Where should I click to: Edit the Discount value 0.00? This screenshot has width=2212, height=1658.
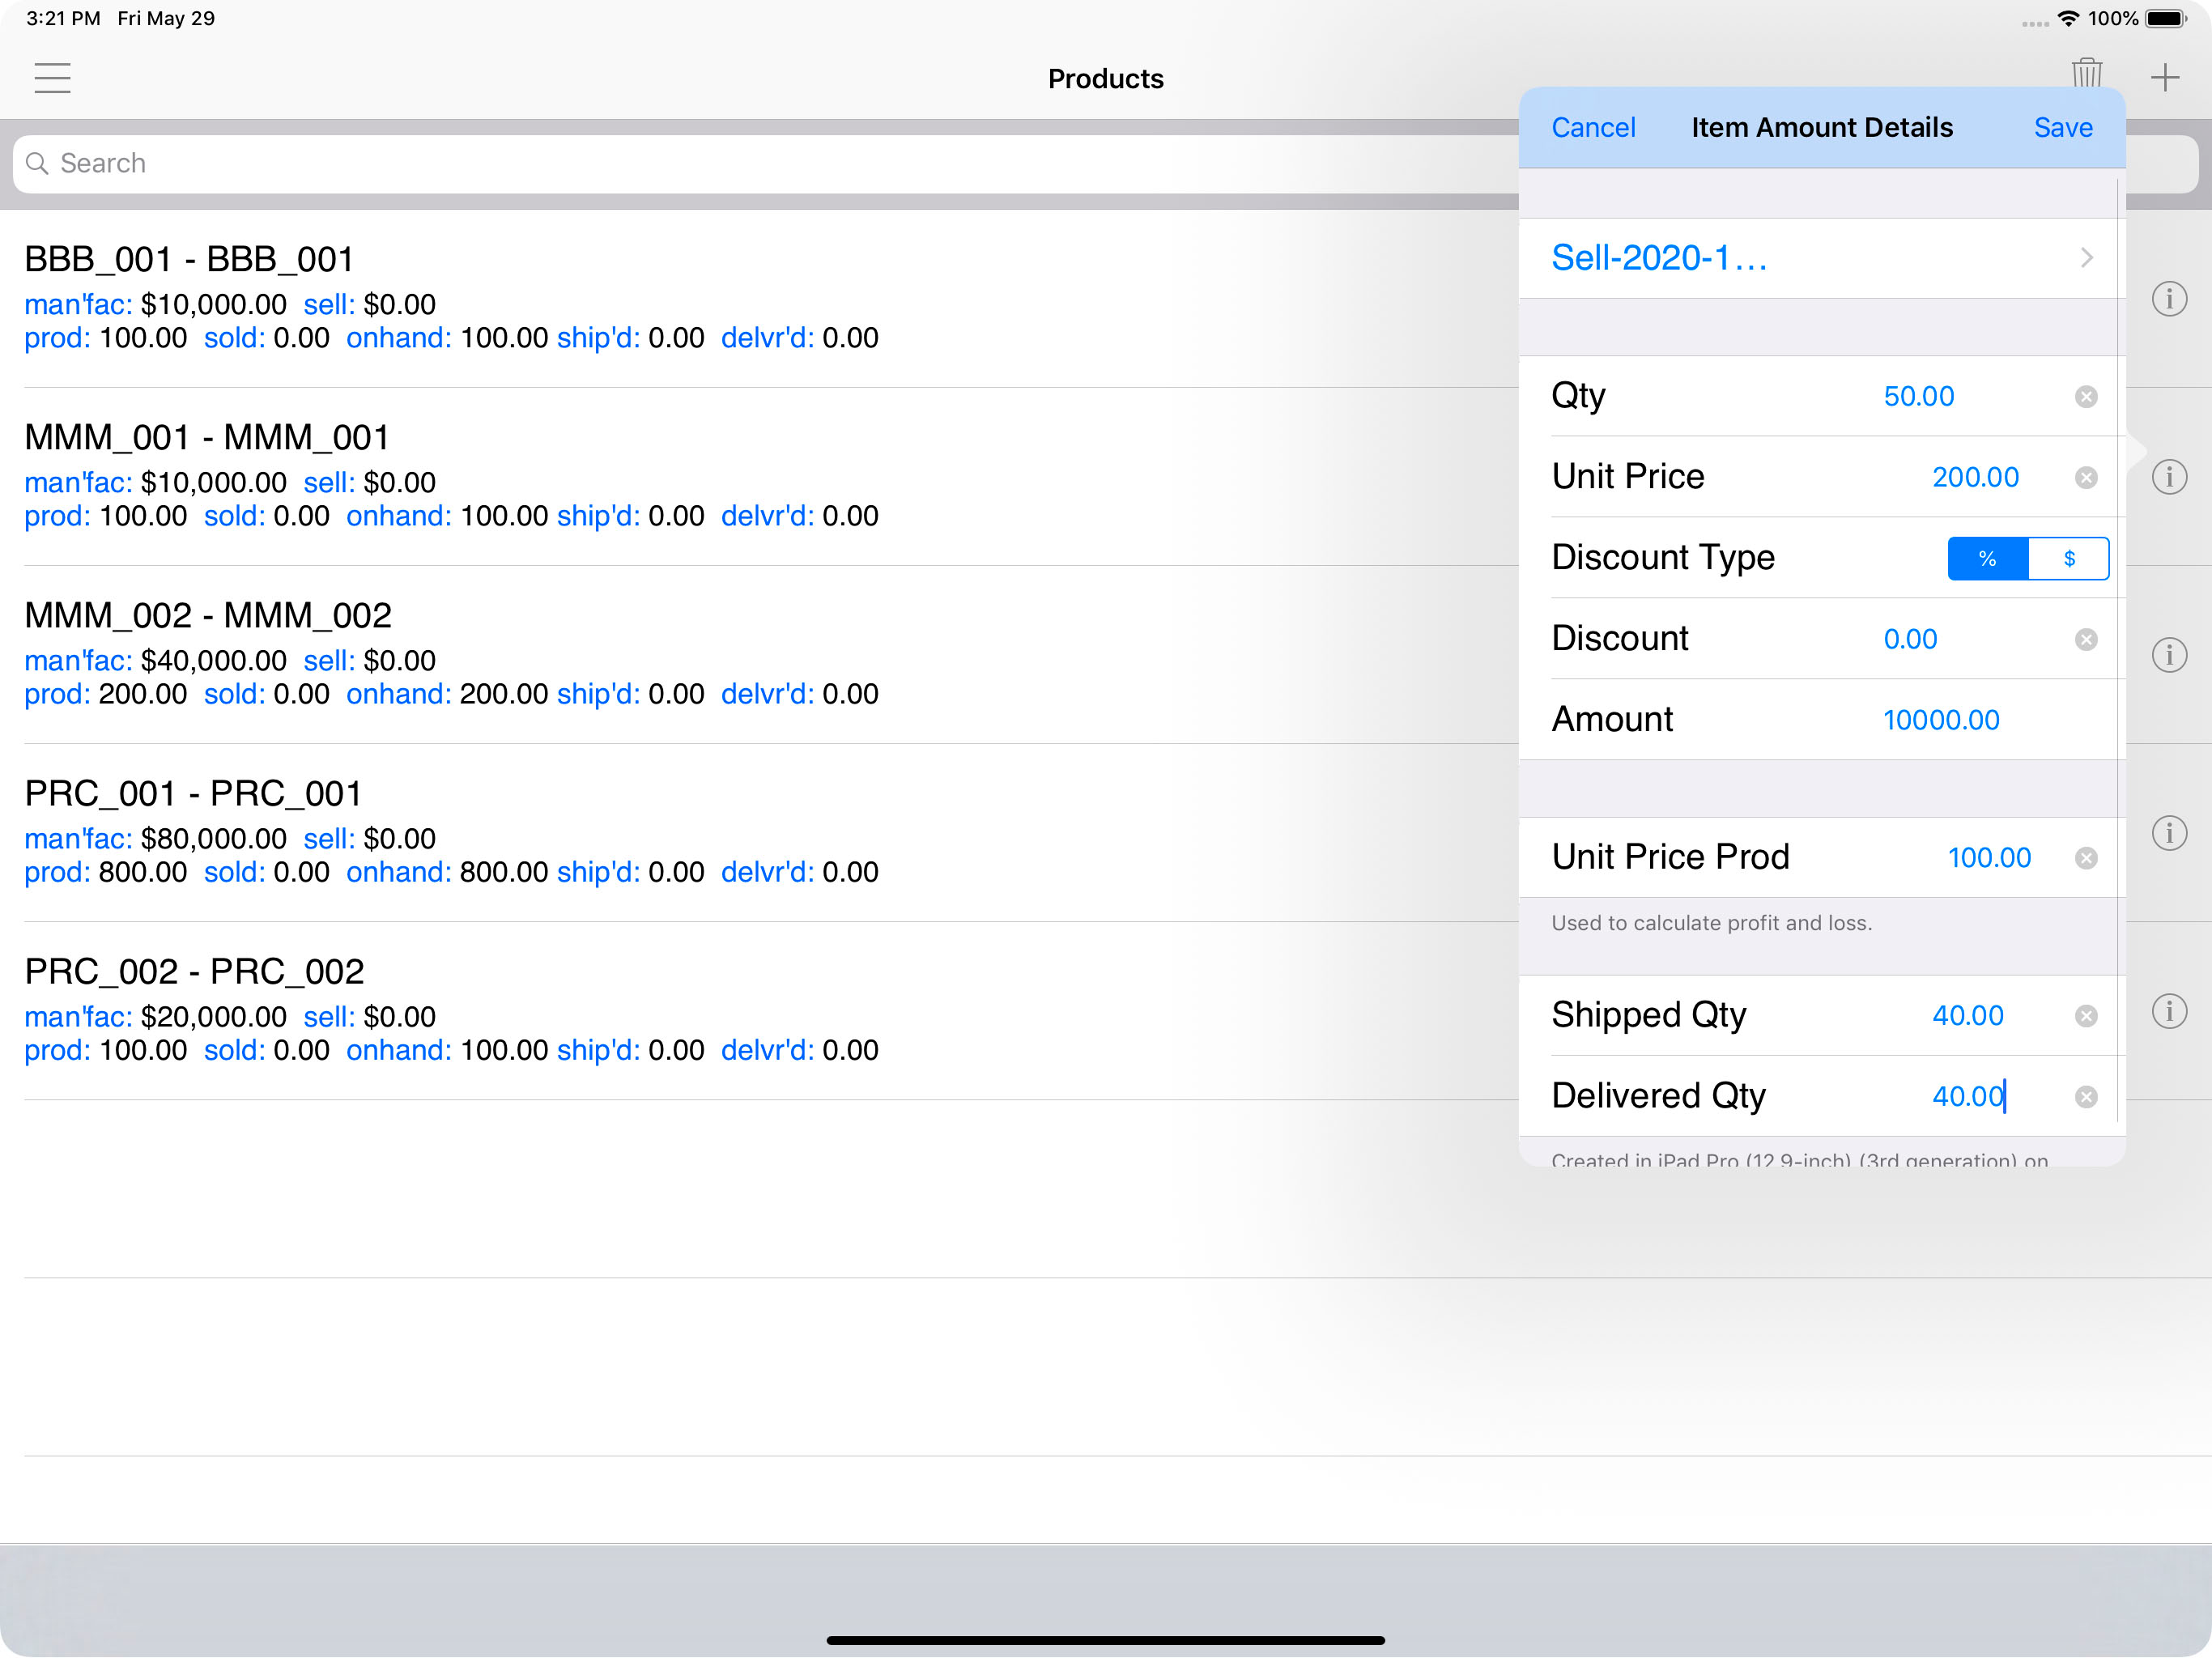click(x=1910, y=640)
